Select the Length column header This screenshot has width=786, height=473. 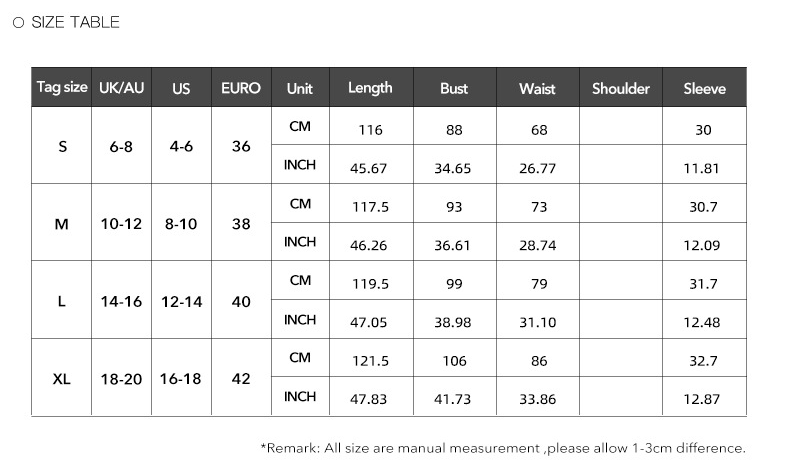370,88
